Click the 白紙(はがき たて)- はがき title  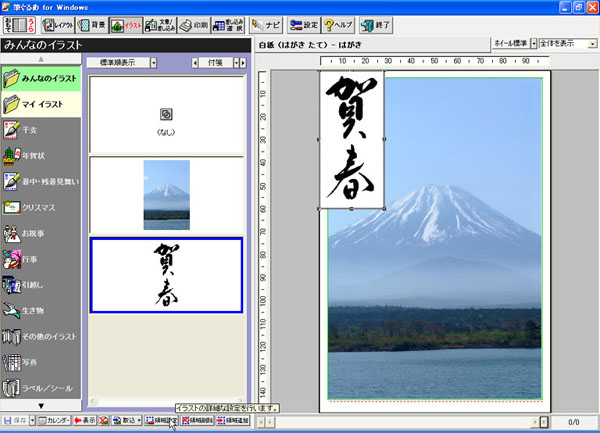(310, 45)
